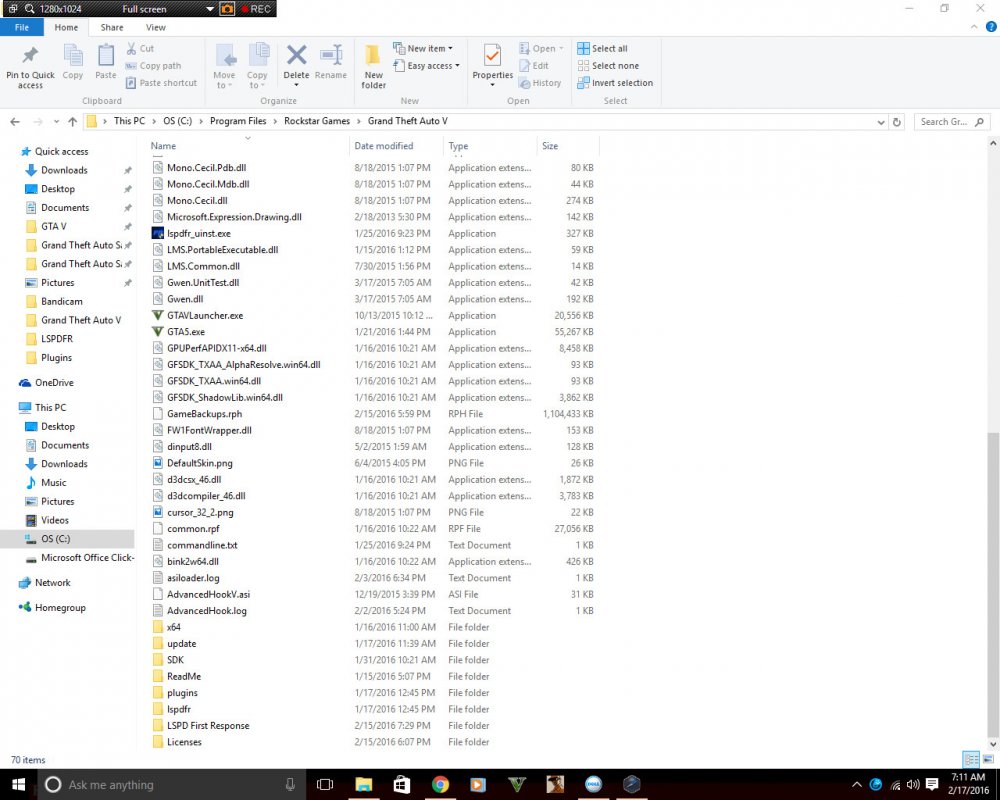Select OneDrive in navigation pane

[54, 383]
